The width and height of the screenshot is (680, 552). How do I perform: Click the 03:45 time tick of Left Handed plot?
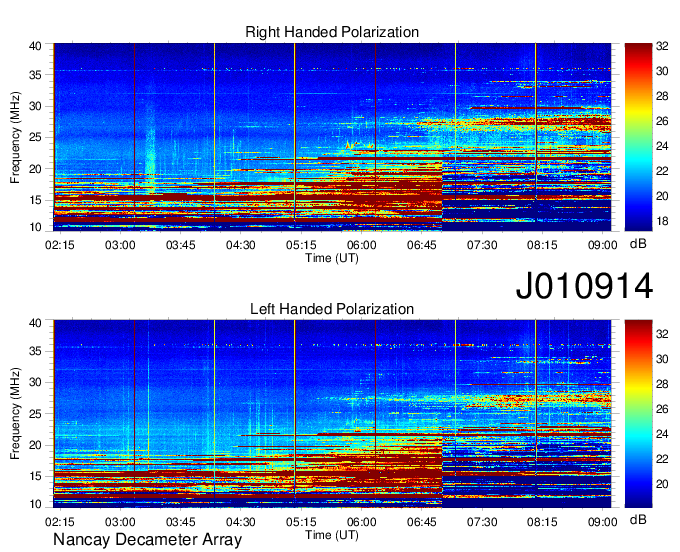[180, 522]
